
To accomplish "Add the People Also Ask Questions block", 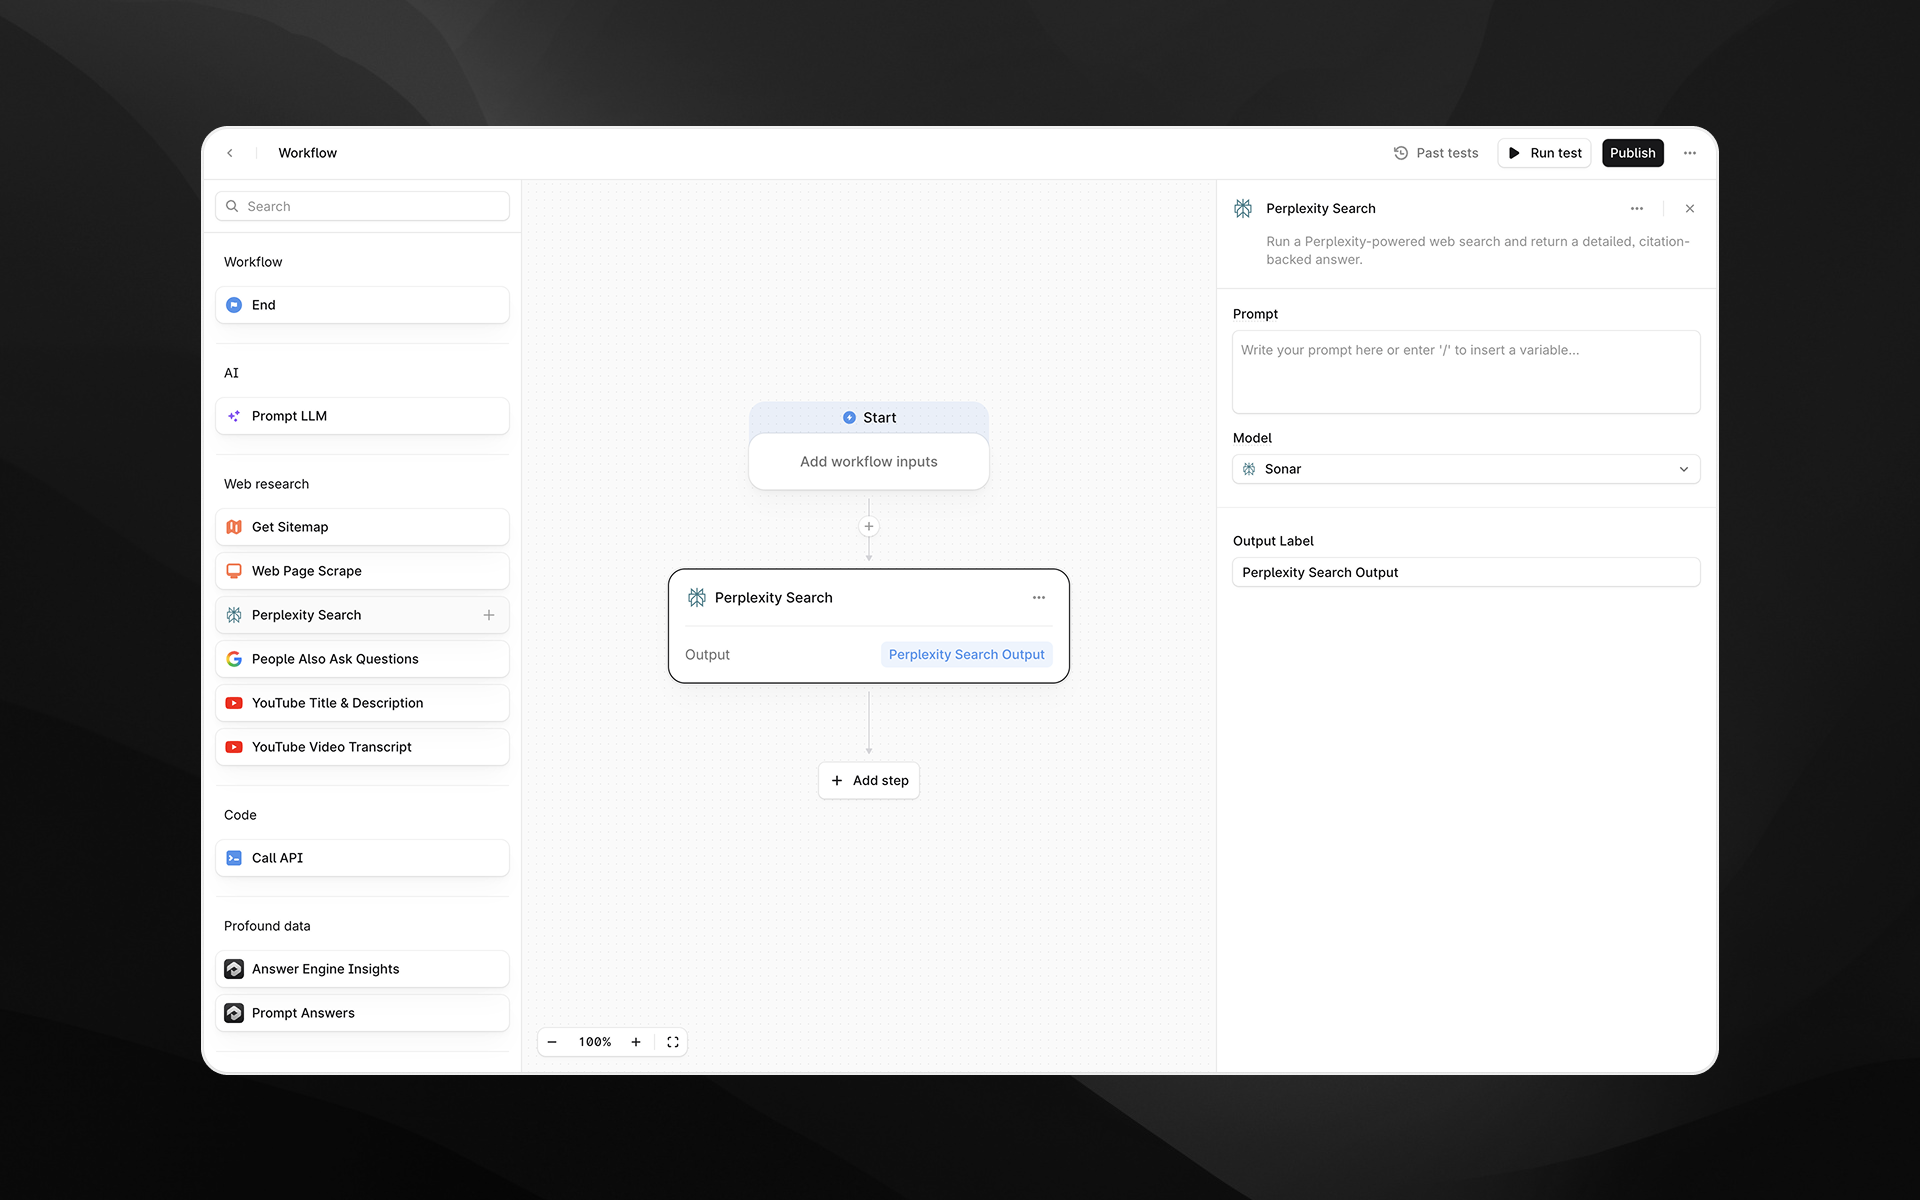I will click(362, 659).
